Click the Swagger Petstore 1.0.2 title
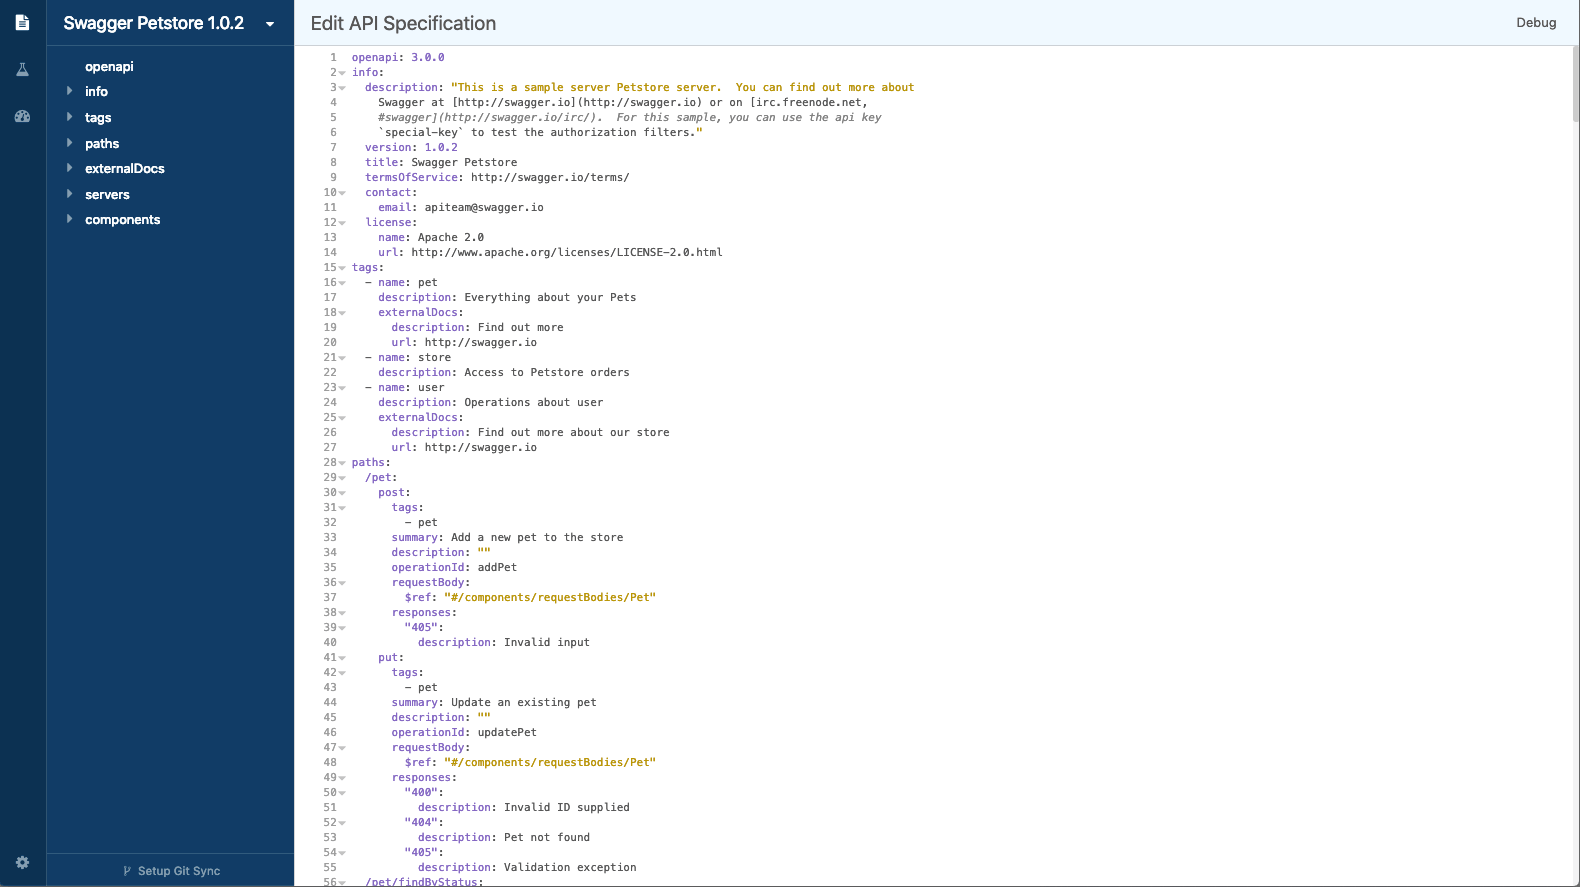The height and width of the screenshot is (887, 1580). 153,23
